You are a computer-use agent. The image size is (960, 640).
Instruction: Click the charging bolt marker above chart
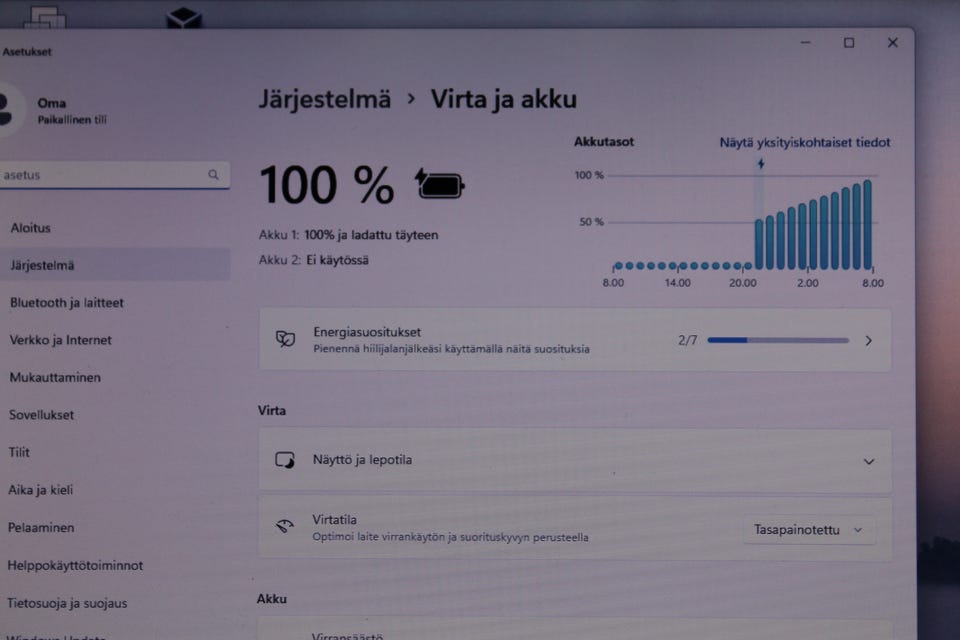coord(760,164)
